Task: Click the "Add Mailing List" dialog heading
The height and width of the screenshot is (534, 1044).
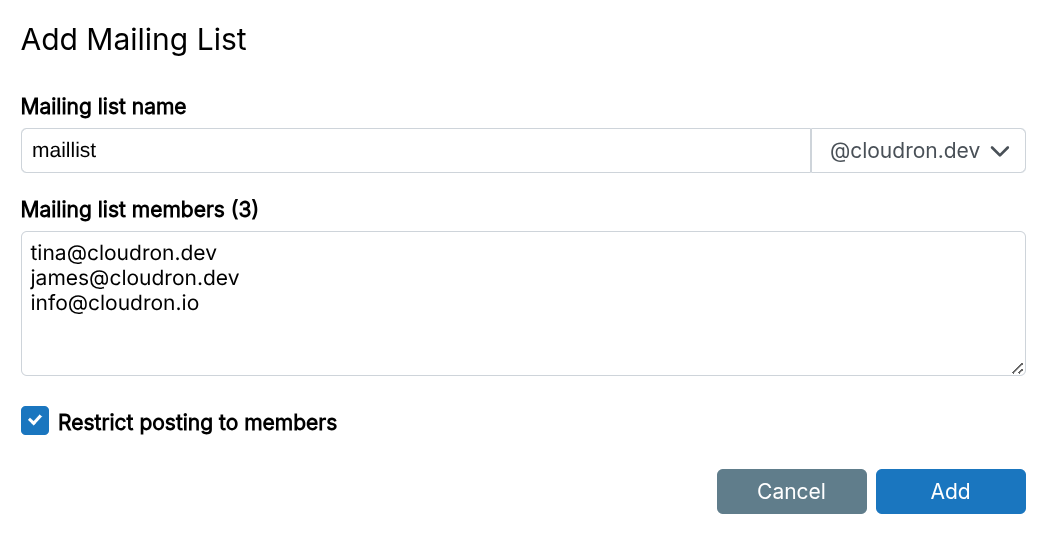Action: [134, 40]
